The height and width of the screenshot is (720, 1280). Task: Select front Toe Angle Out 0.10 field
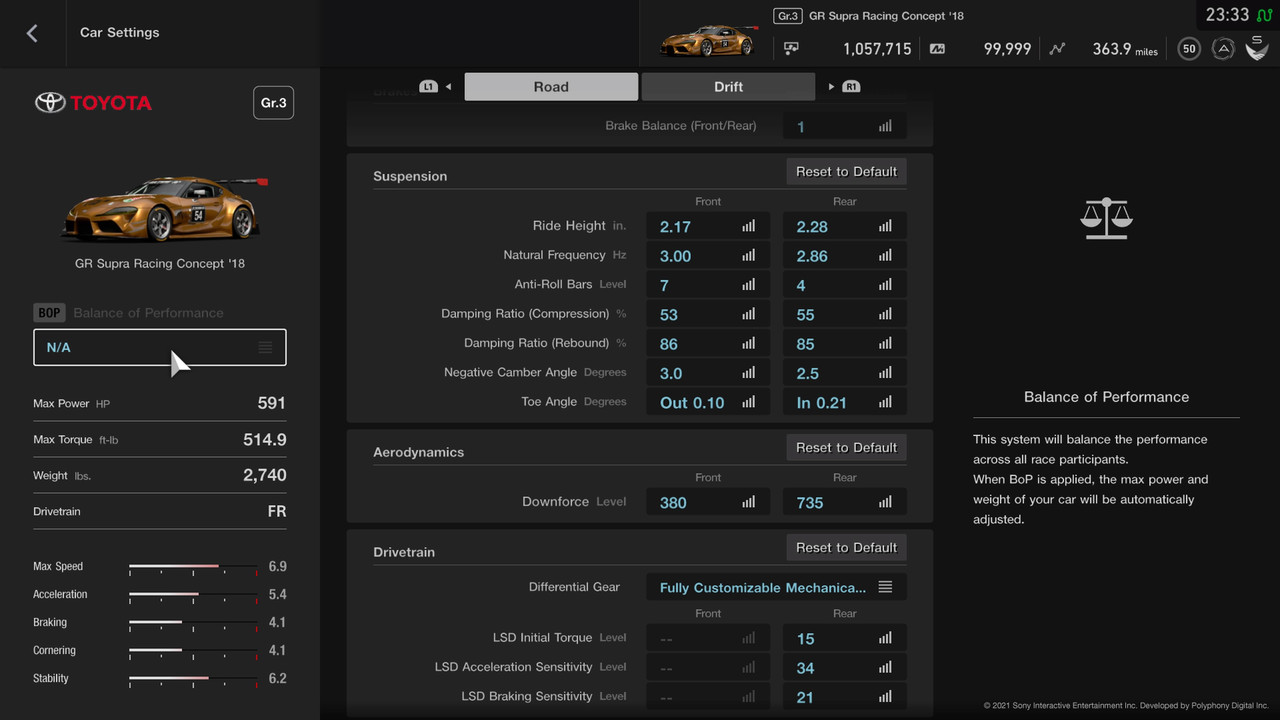[x=708, y=402]
